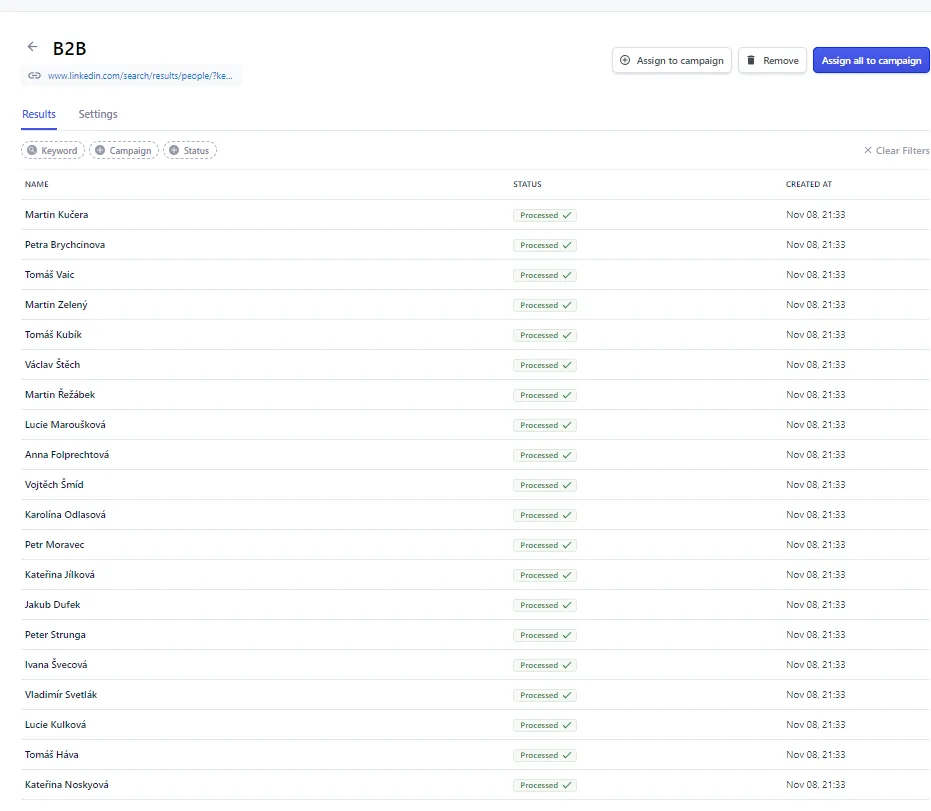
Task: Click Processed badge in Petra Brychcinova row
Action: pyautogui.click(x=545, y=245)
